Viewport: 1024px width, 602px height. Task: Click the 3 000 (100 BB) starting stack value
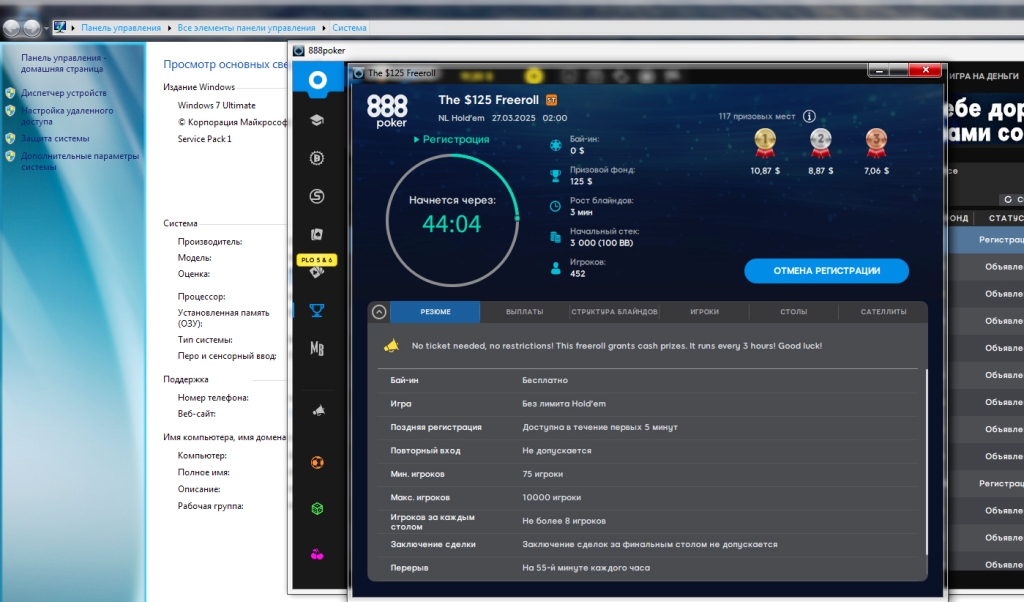pos(601,243)
